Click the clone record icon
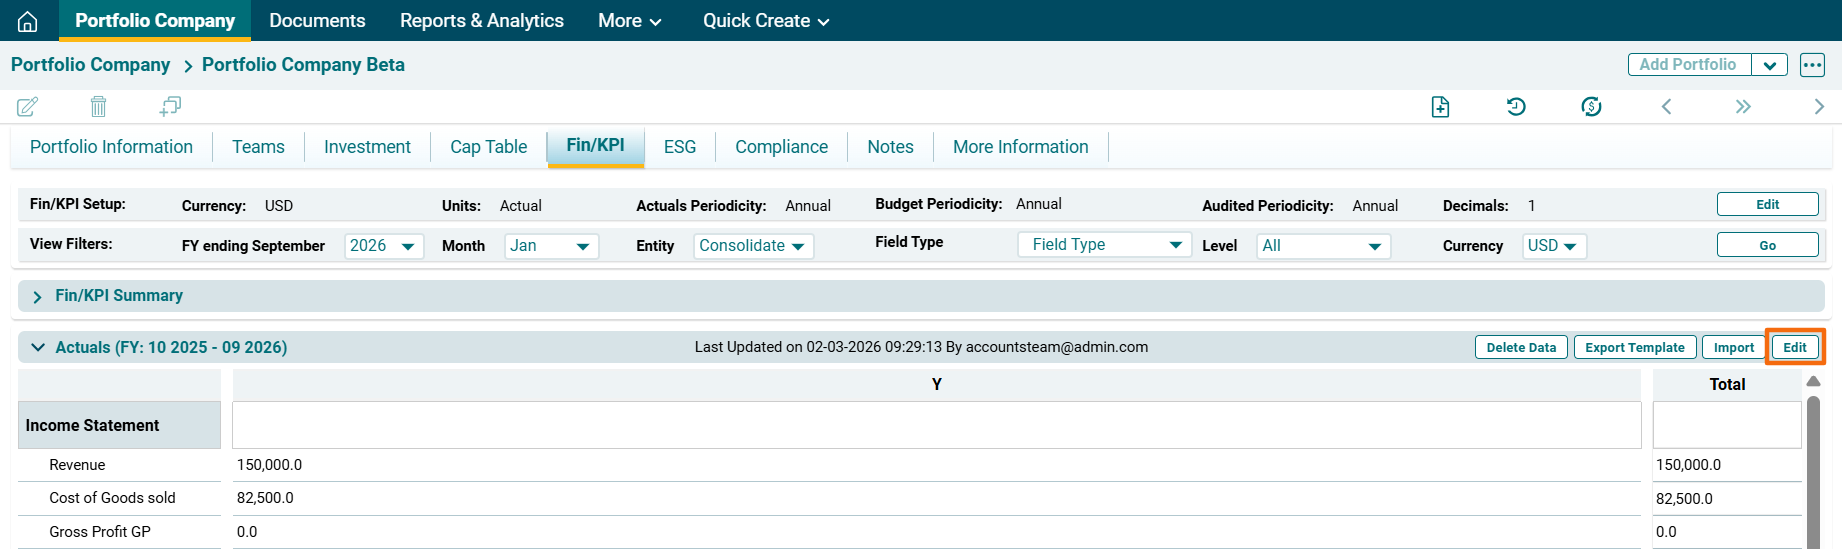The height and width of the screenshot is (549, 1842). (170, 106)
